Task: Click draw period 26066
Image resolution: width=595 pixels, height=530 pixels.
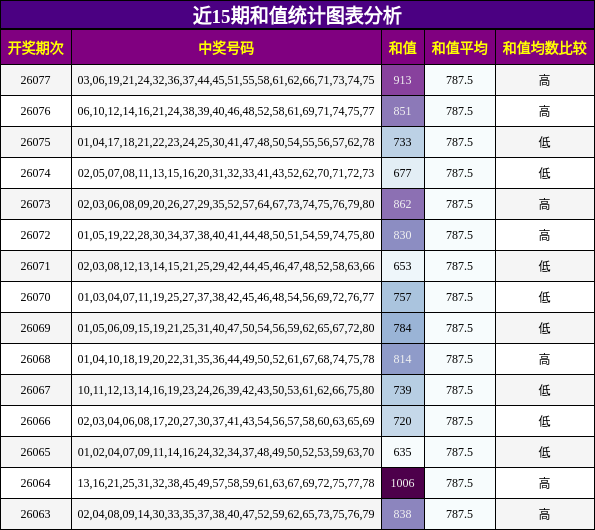Action: click(x=35, y=421)
